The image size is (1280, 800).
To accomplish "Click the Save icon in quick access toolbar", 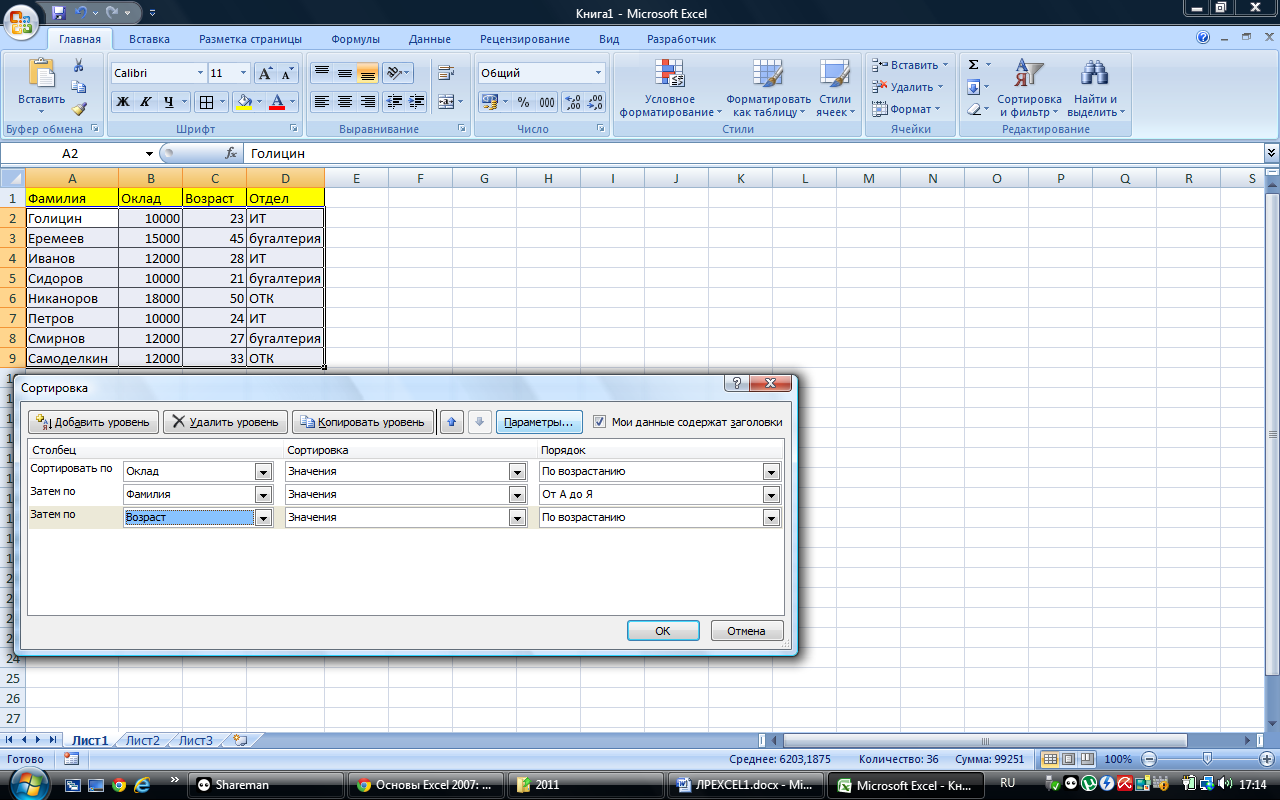I will click(x=60, y=12).
